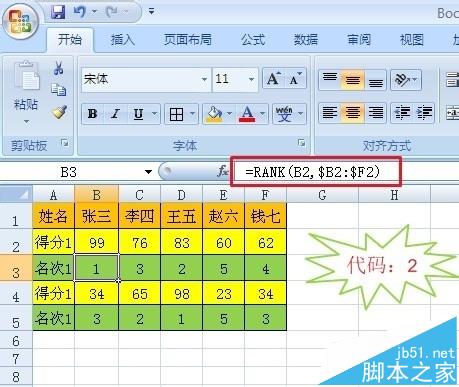
Task: Toggle underline formatting
Action: 138,114
